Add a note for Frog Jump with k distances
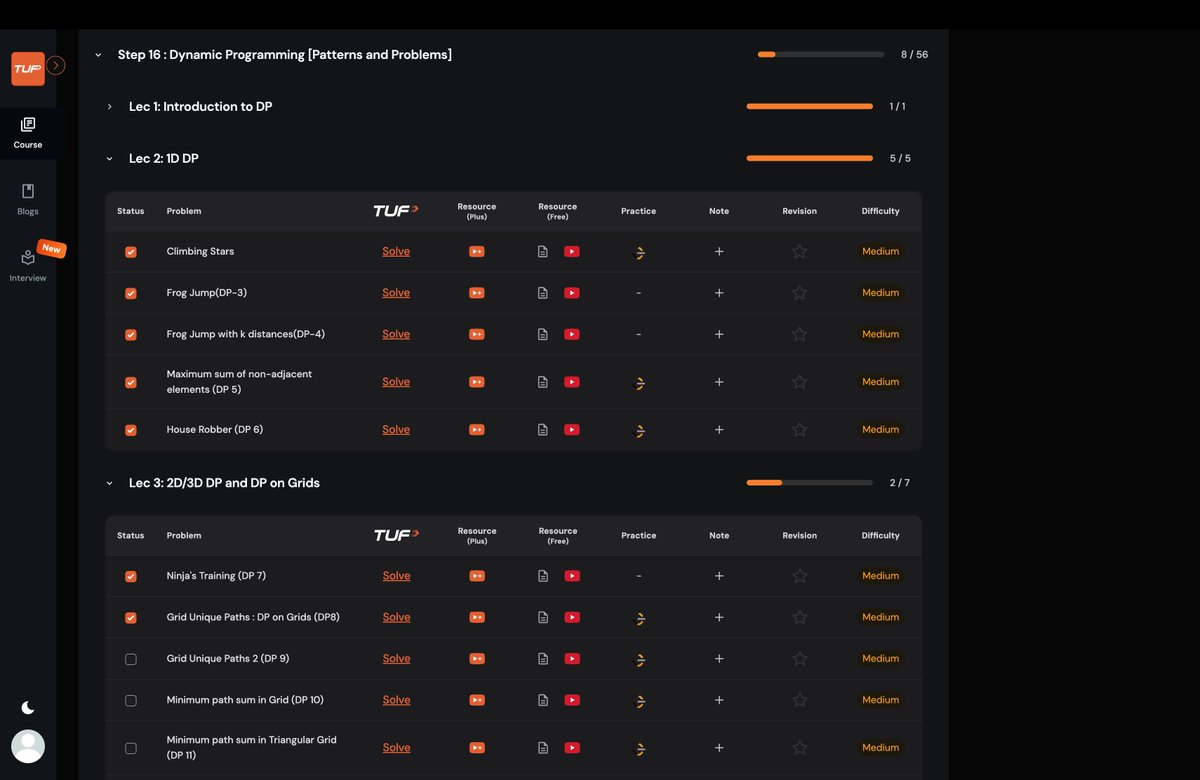Screen dimensions: 1200x780 pos(719,335)
